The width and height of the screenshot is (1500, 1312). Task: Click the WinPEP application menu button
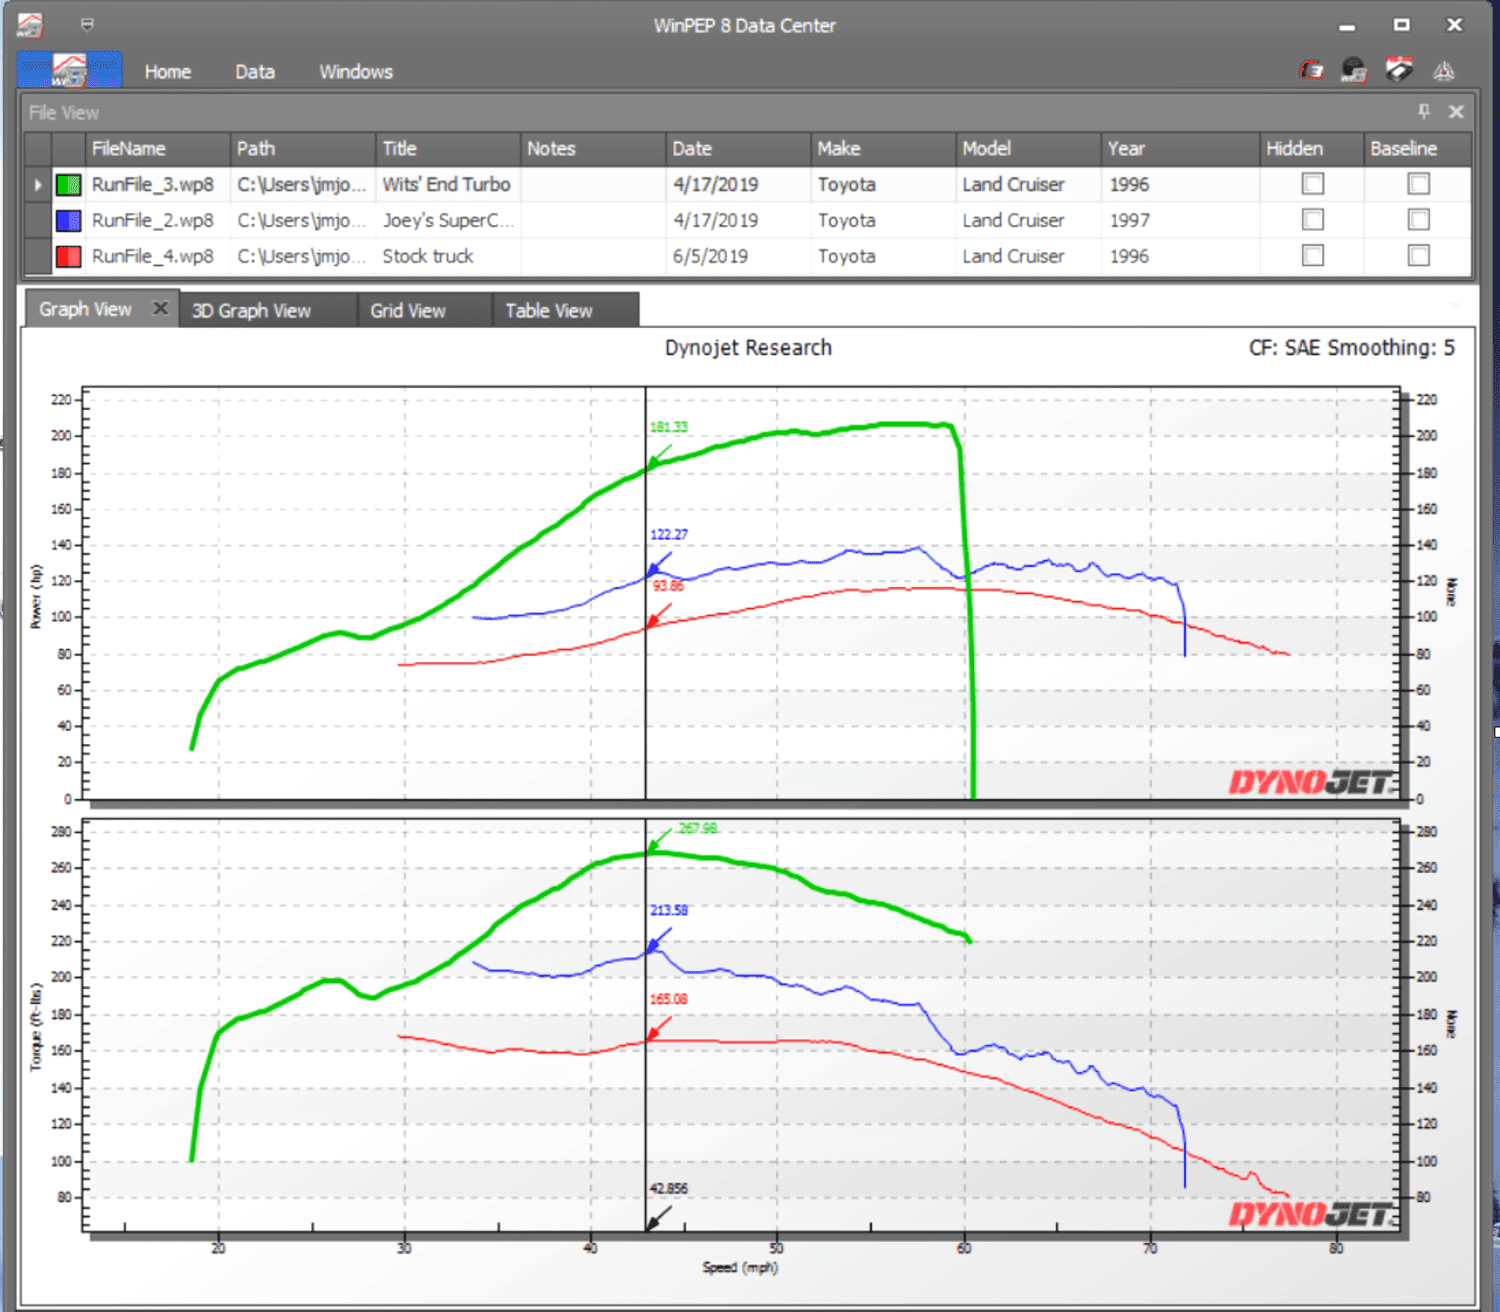[x=69, y=71]
